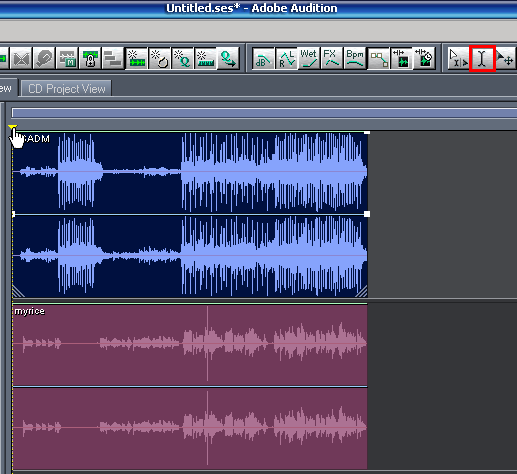Click the clip time stretching icon

(401, 58)
